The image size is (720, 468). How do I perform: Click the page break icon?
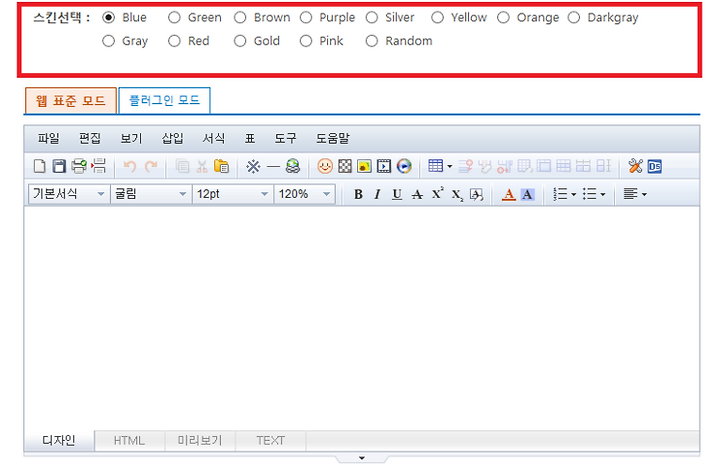99,166
